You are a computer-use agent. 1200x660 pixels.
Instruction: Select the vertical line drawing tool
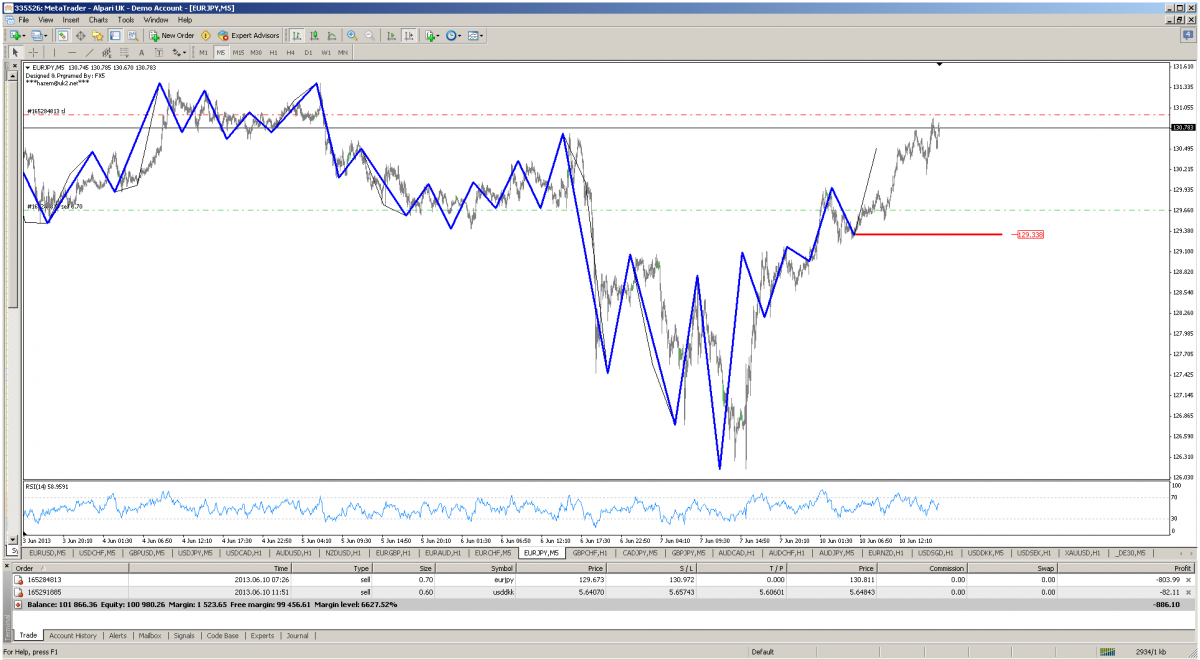click(x=57, y=52)
